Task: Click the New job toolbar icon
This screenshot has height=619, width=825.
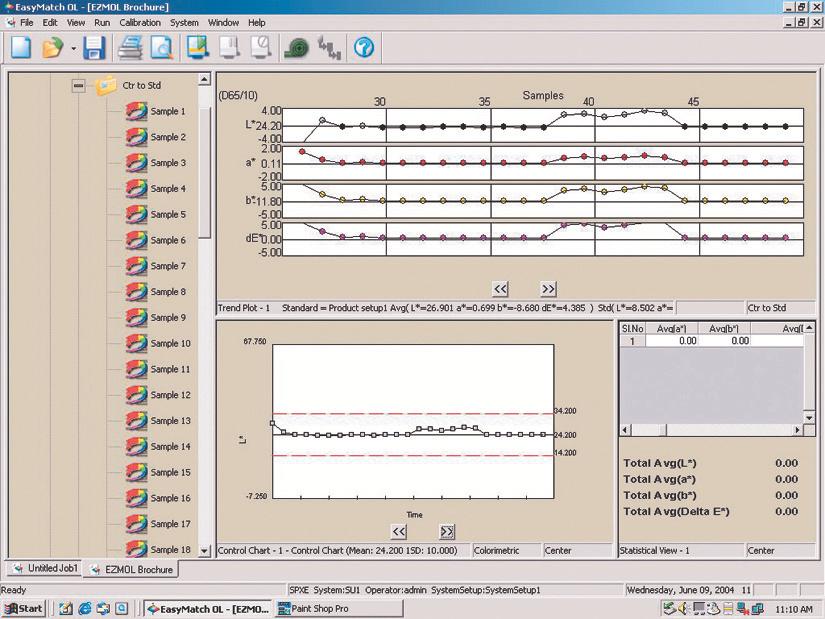Action: [x=21, y=47]
